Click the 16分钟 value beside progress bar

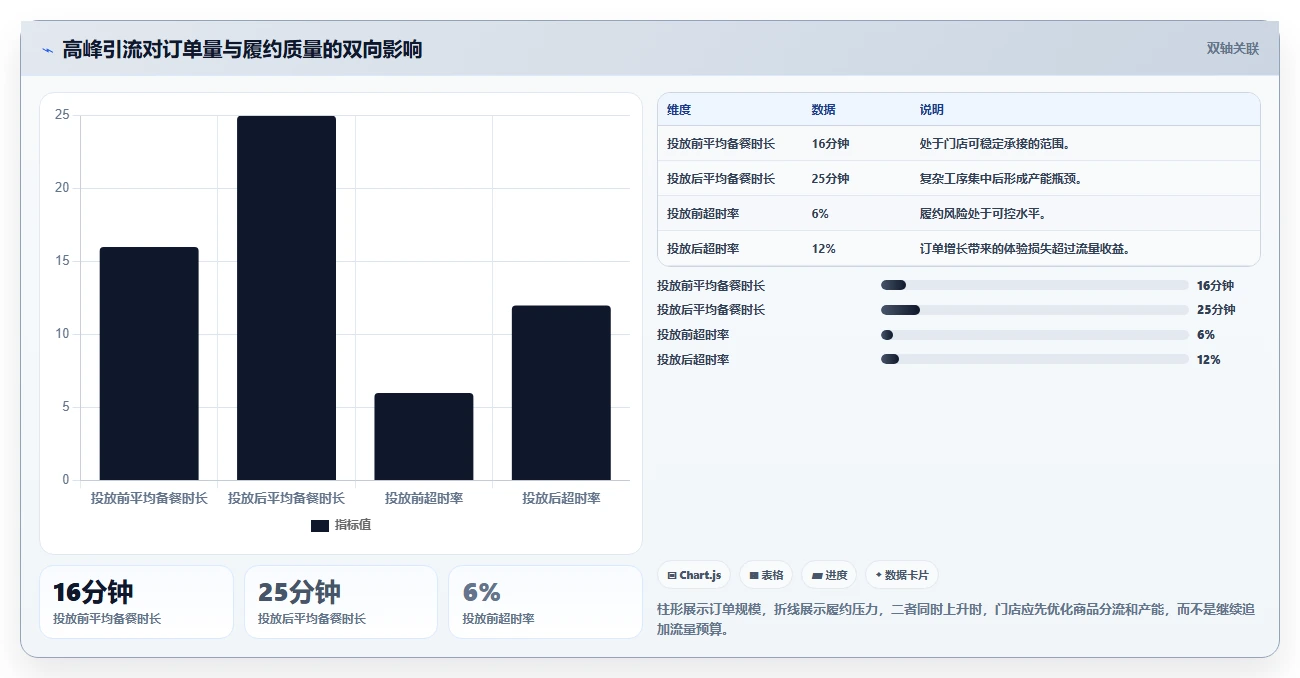[x=1216, y=285]
